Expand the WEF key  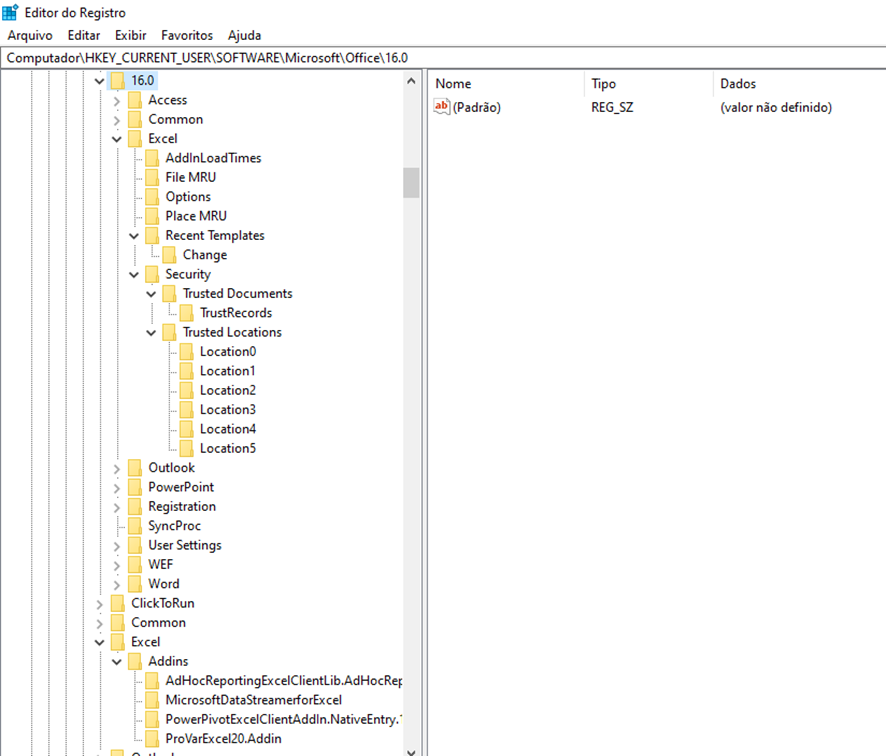pyautogui.click(x=116, y=566)
